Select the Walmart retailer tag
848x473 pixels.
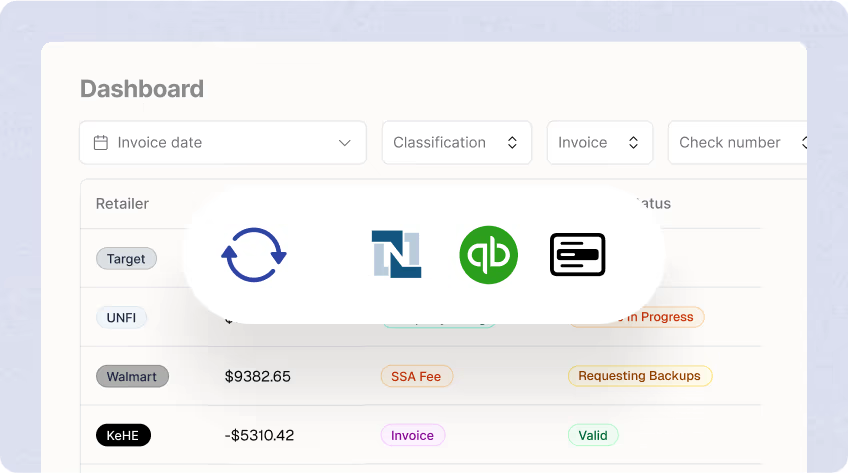132,376
